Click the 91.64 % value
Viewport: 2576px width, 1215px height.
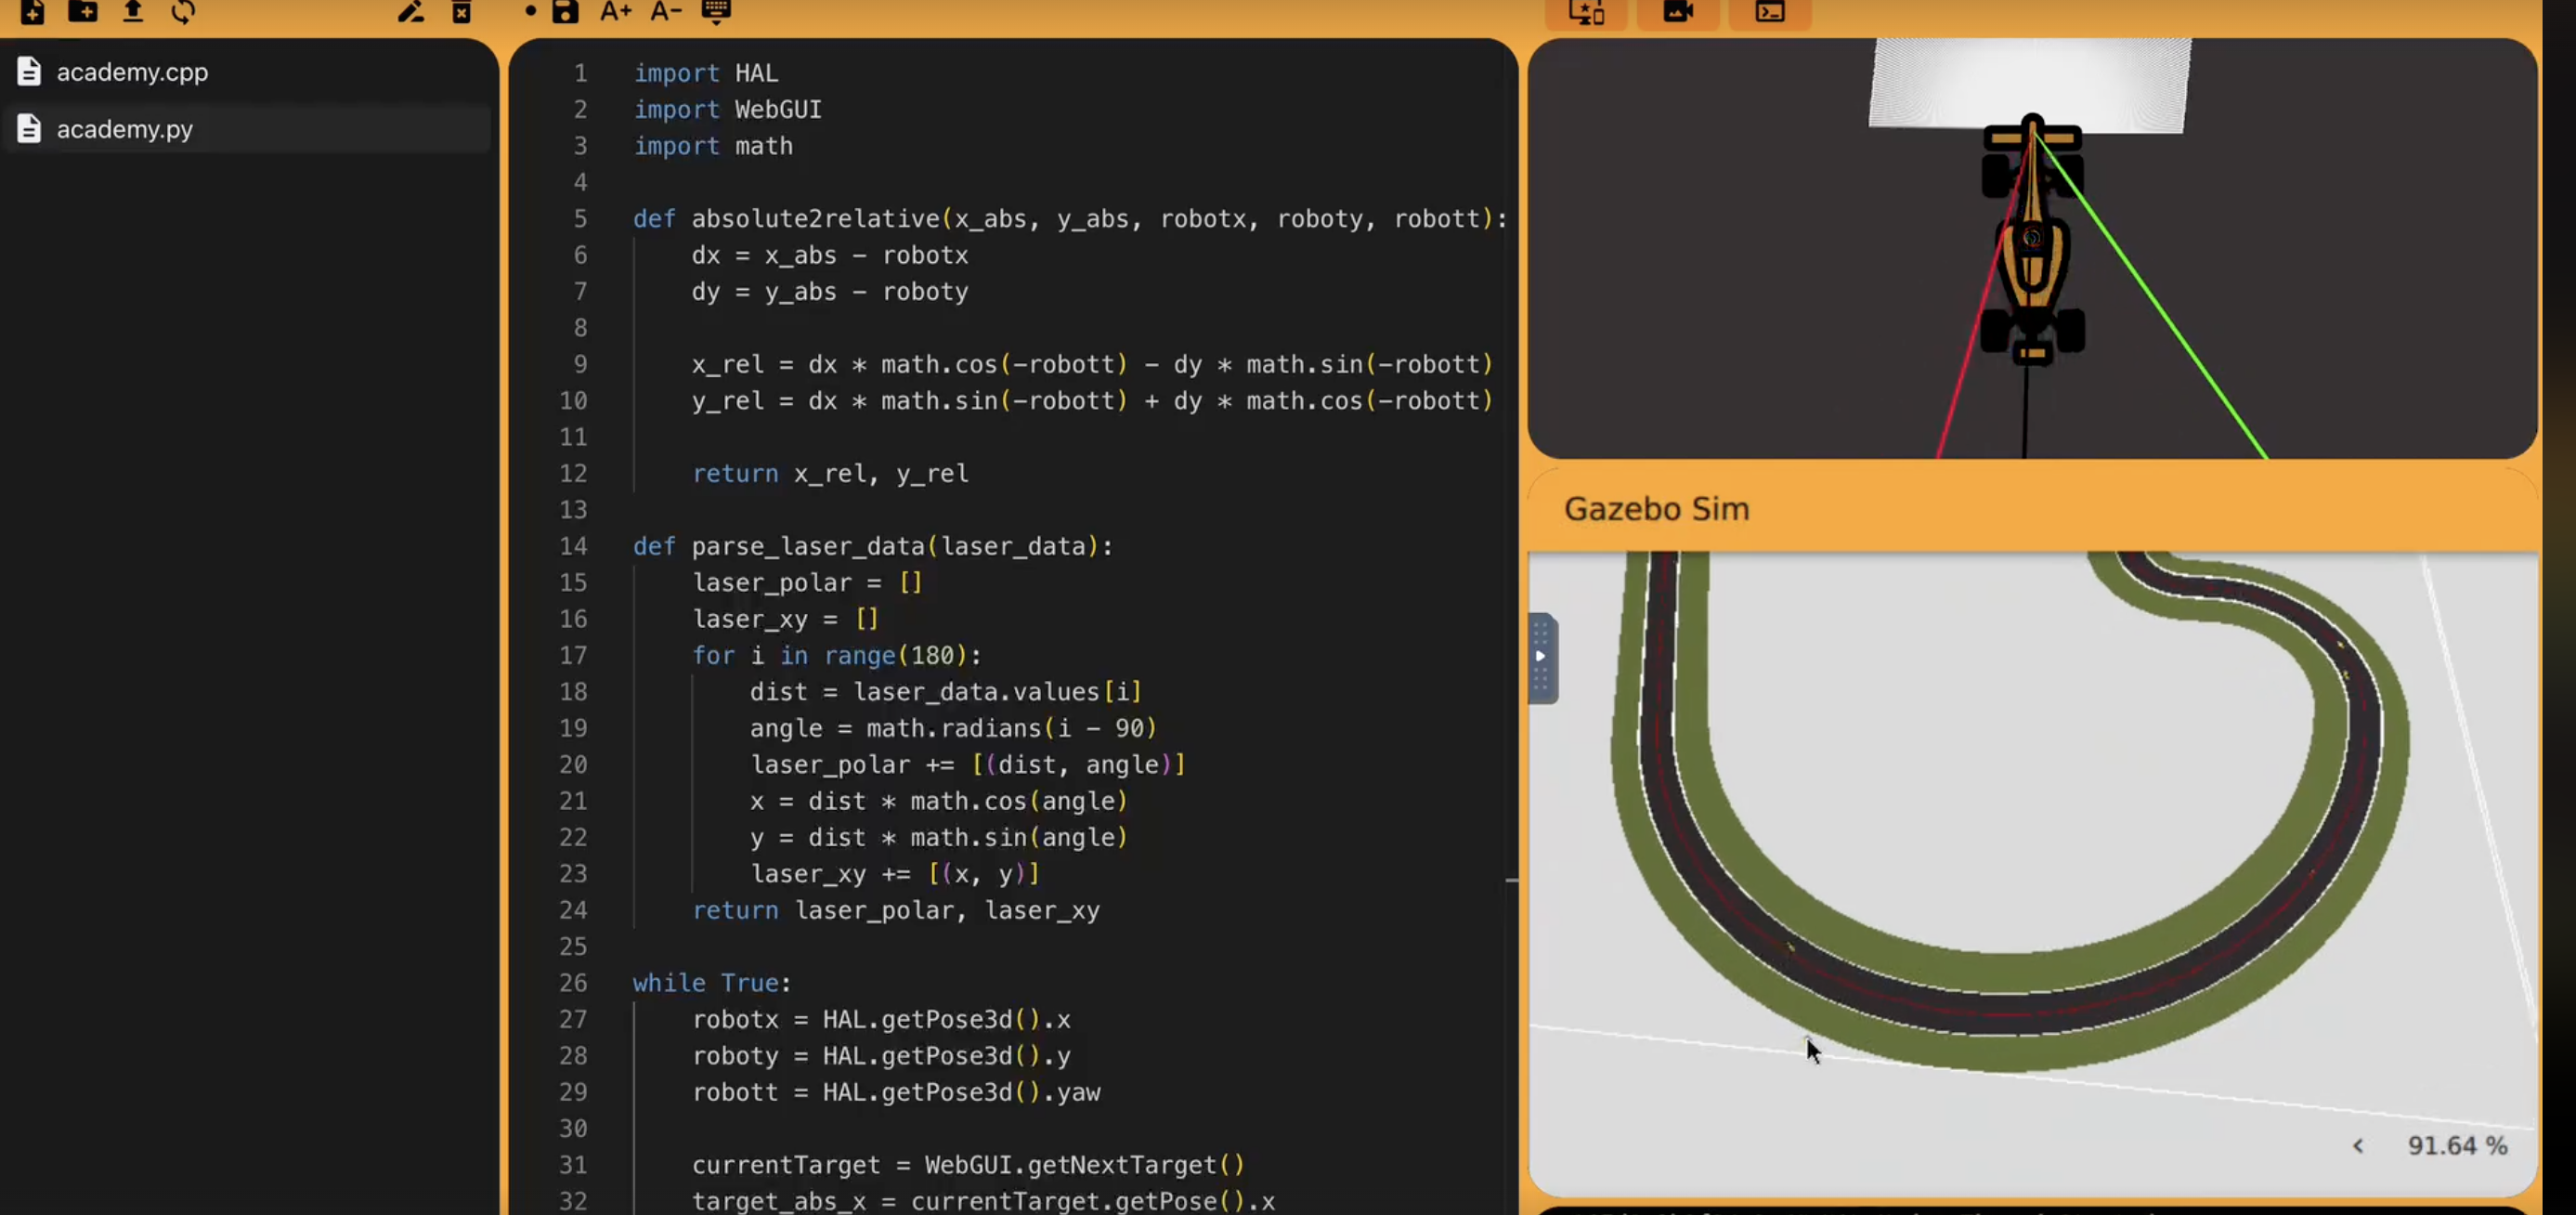point(2457,1146)
